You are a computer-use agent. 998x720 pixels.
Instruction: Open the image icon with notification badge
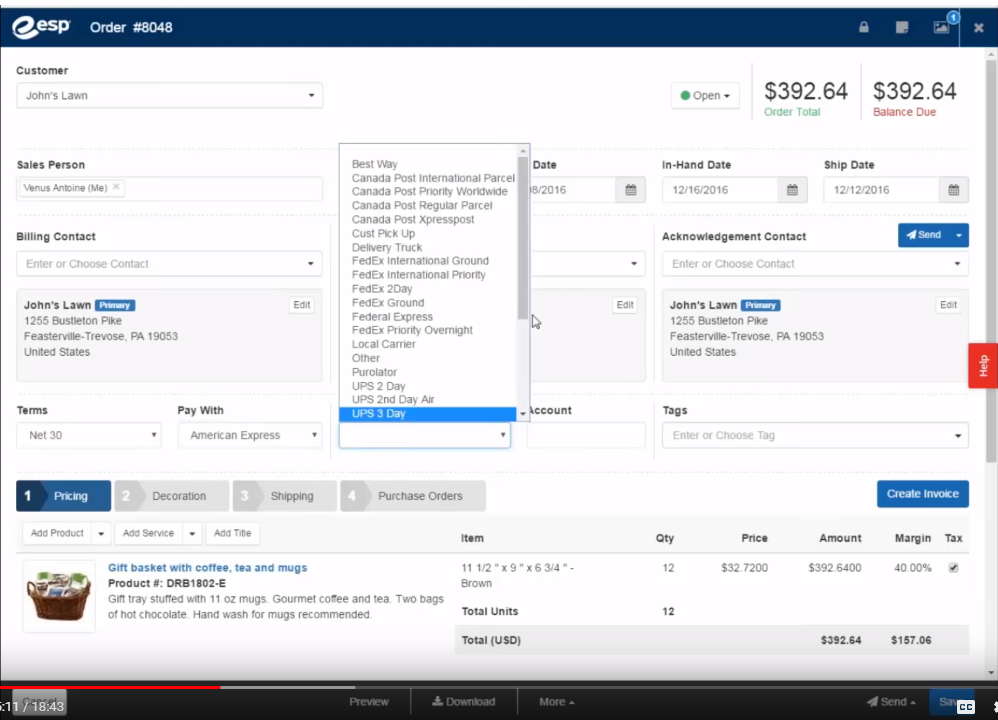click(941, 27)
